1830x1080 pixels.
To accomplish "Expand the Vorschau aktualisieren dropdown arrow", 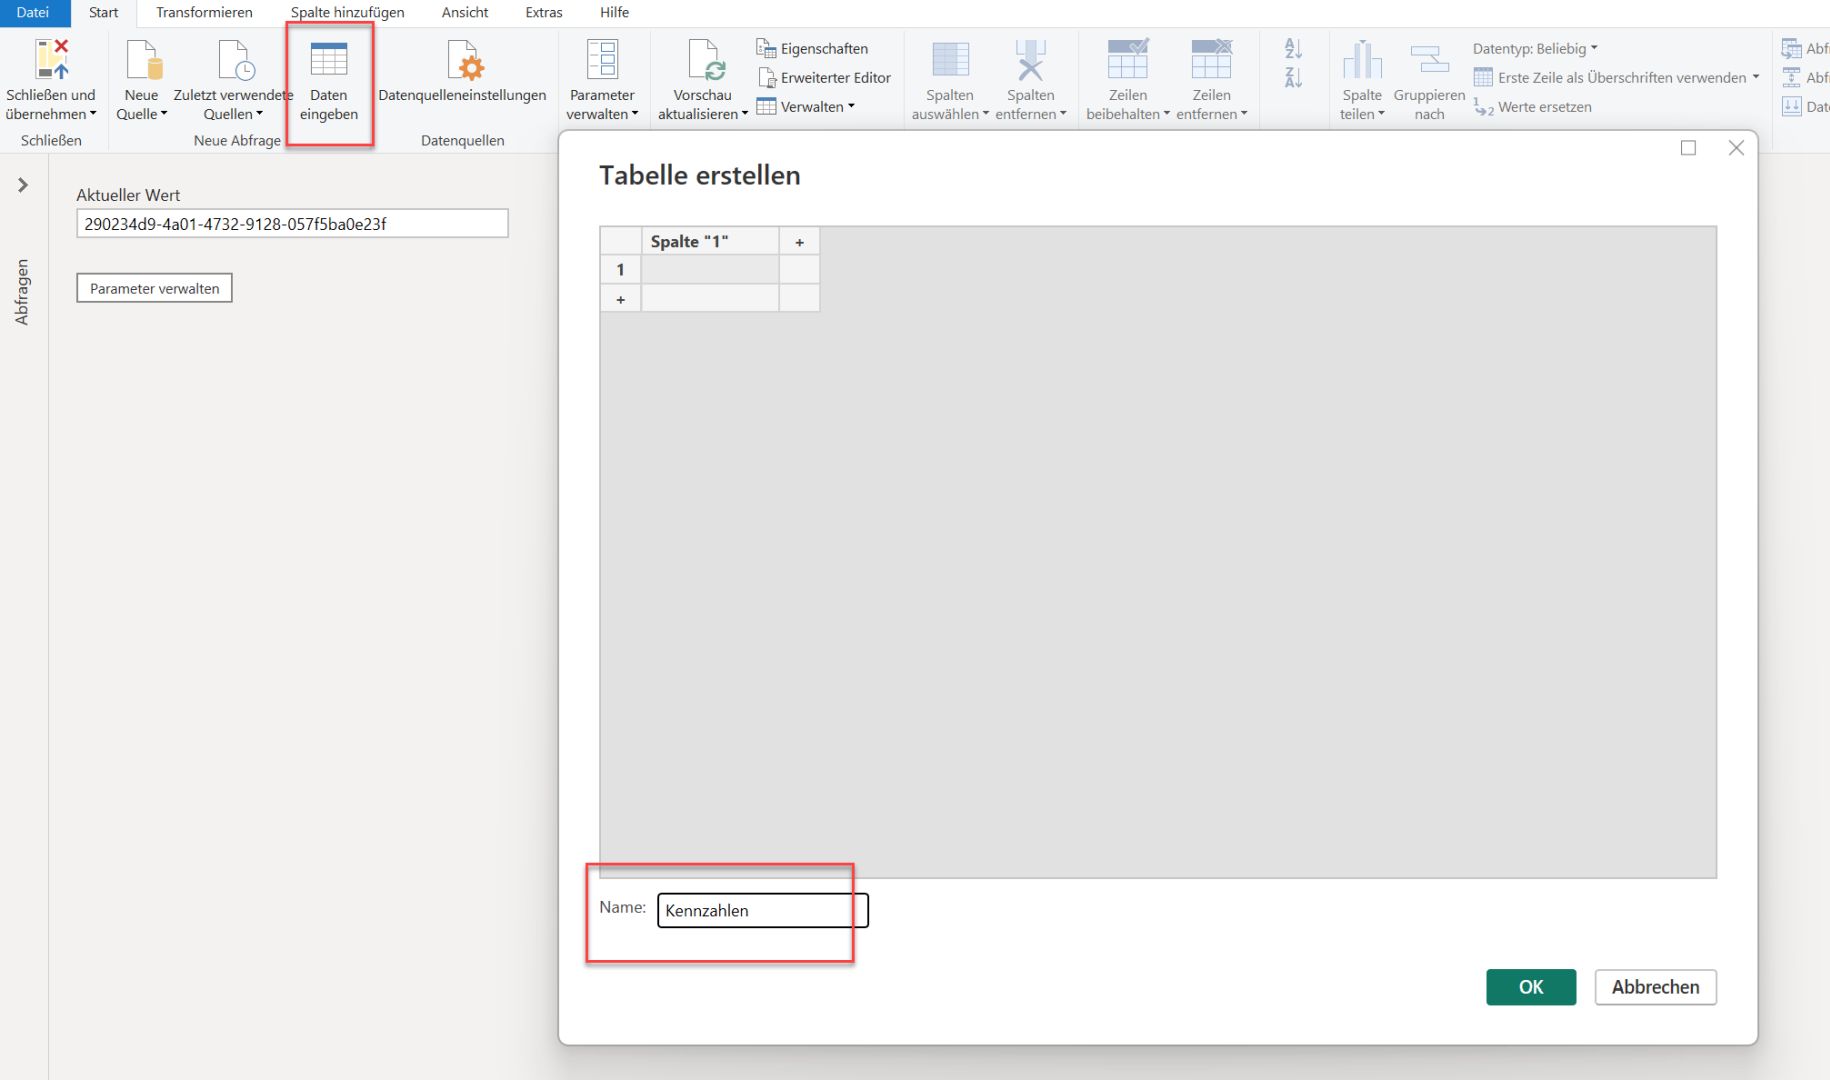I will tap(744, 114).
